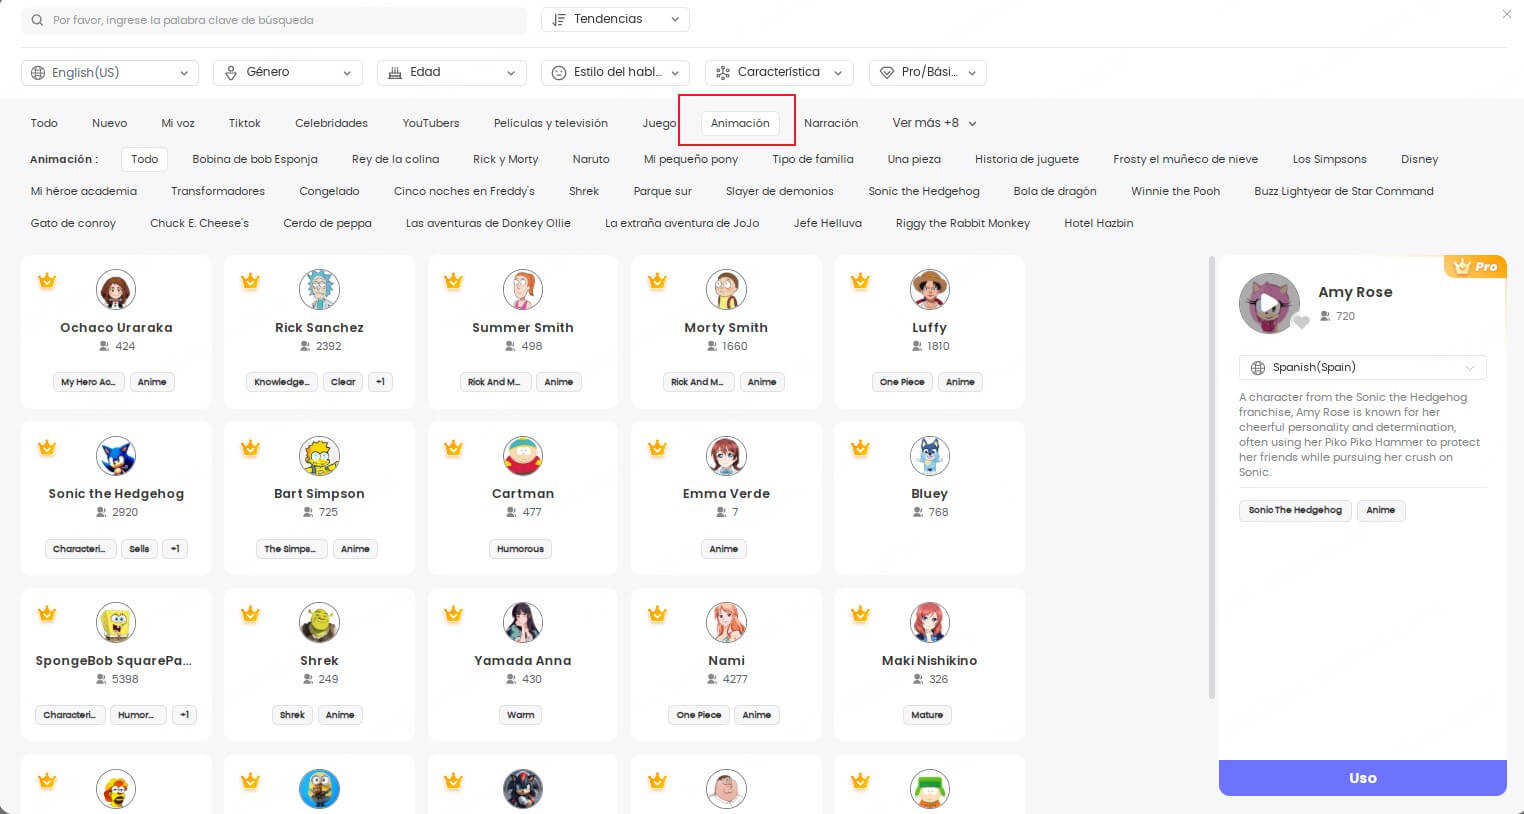Select Bart Simpson avatar
The width and height of the screenshot is (1524, 814).
point(319,456)
